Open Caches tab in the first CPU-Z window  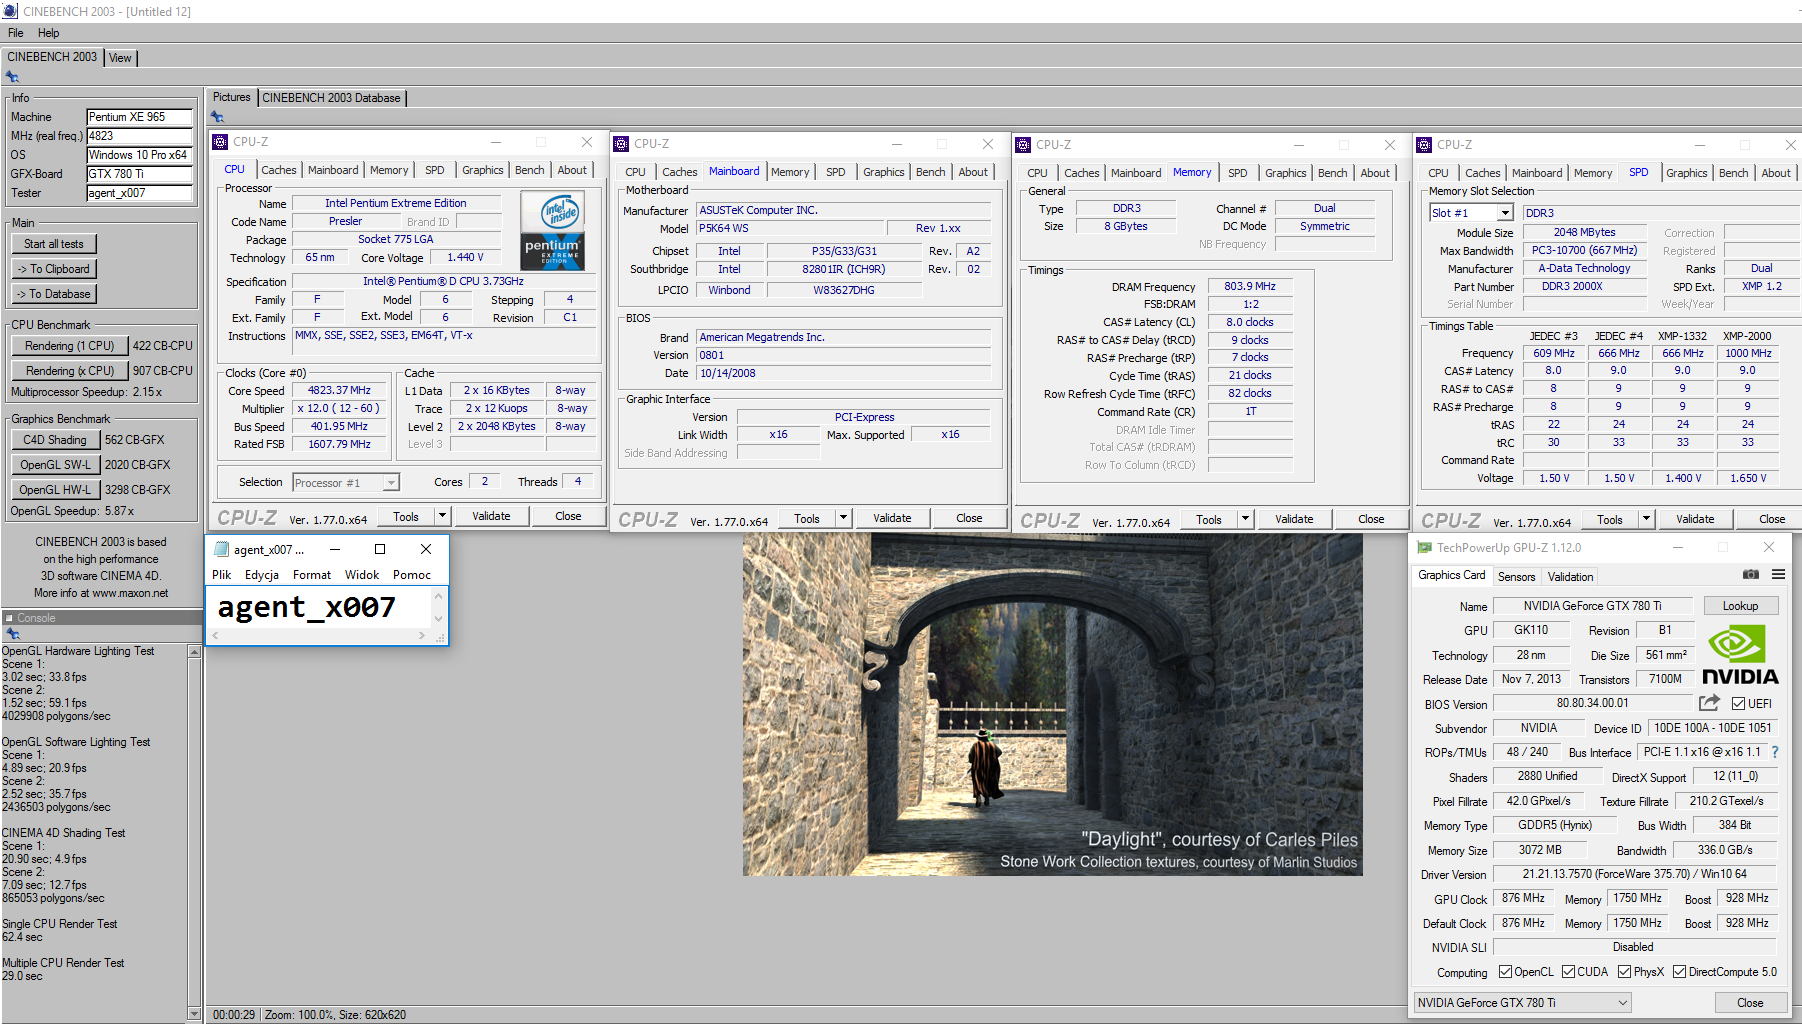point(279,170)
